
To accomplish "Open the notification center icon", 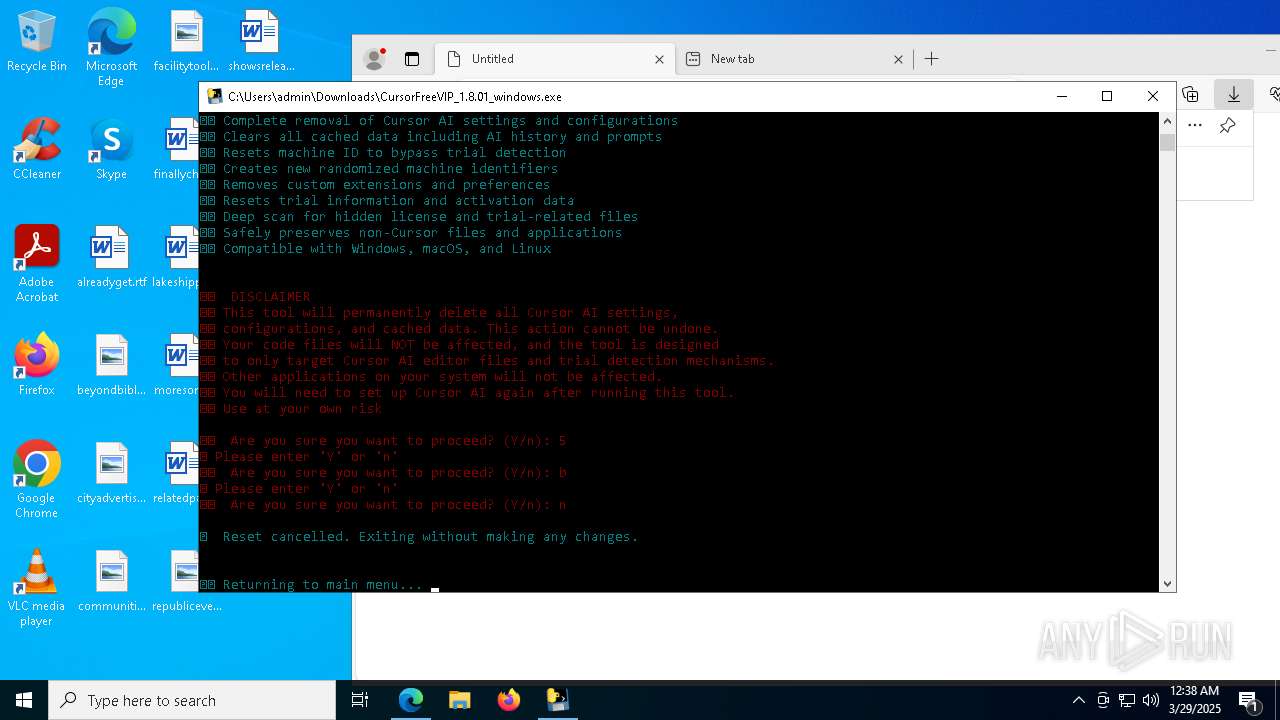I will (1249, 700).
